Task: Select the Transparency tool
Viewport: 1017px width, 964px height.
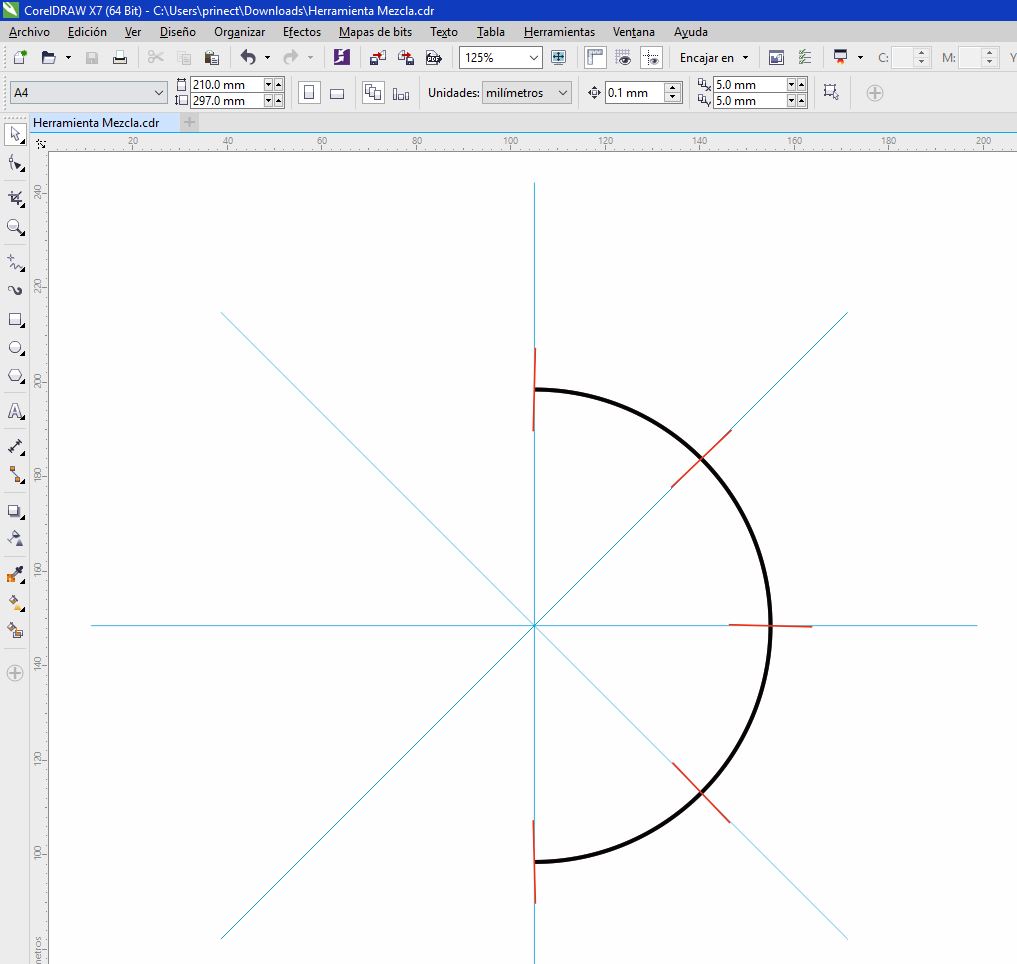Action: pos(16,538)
